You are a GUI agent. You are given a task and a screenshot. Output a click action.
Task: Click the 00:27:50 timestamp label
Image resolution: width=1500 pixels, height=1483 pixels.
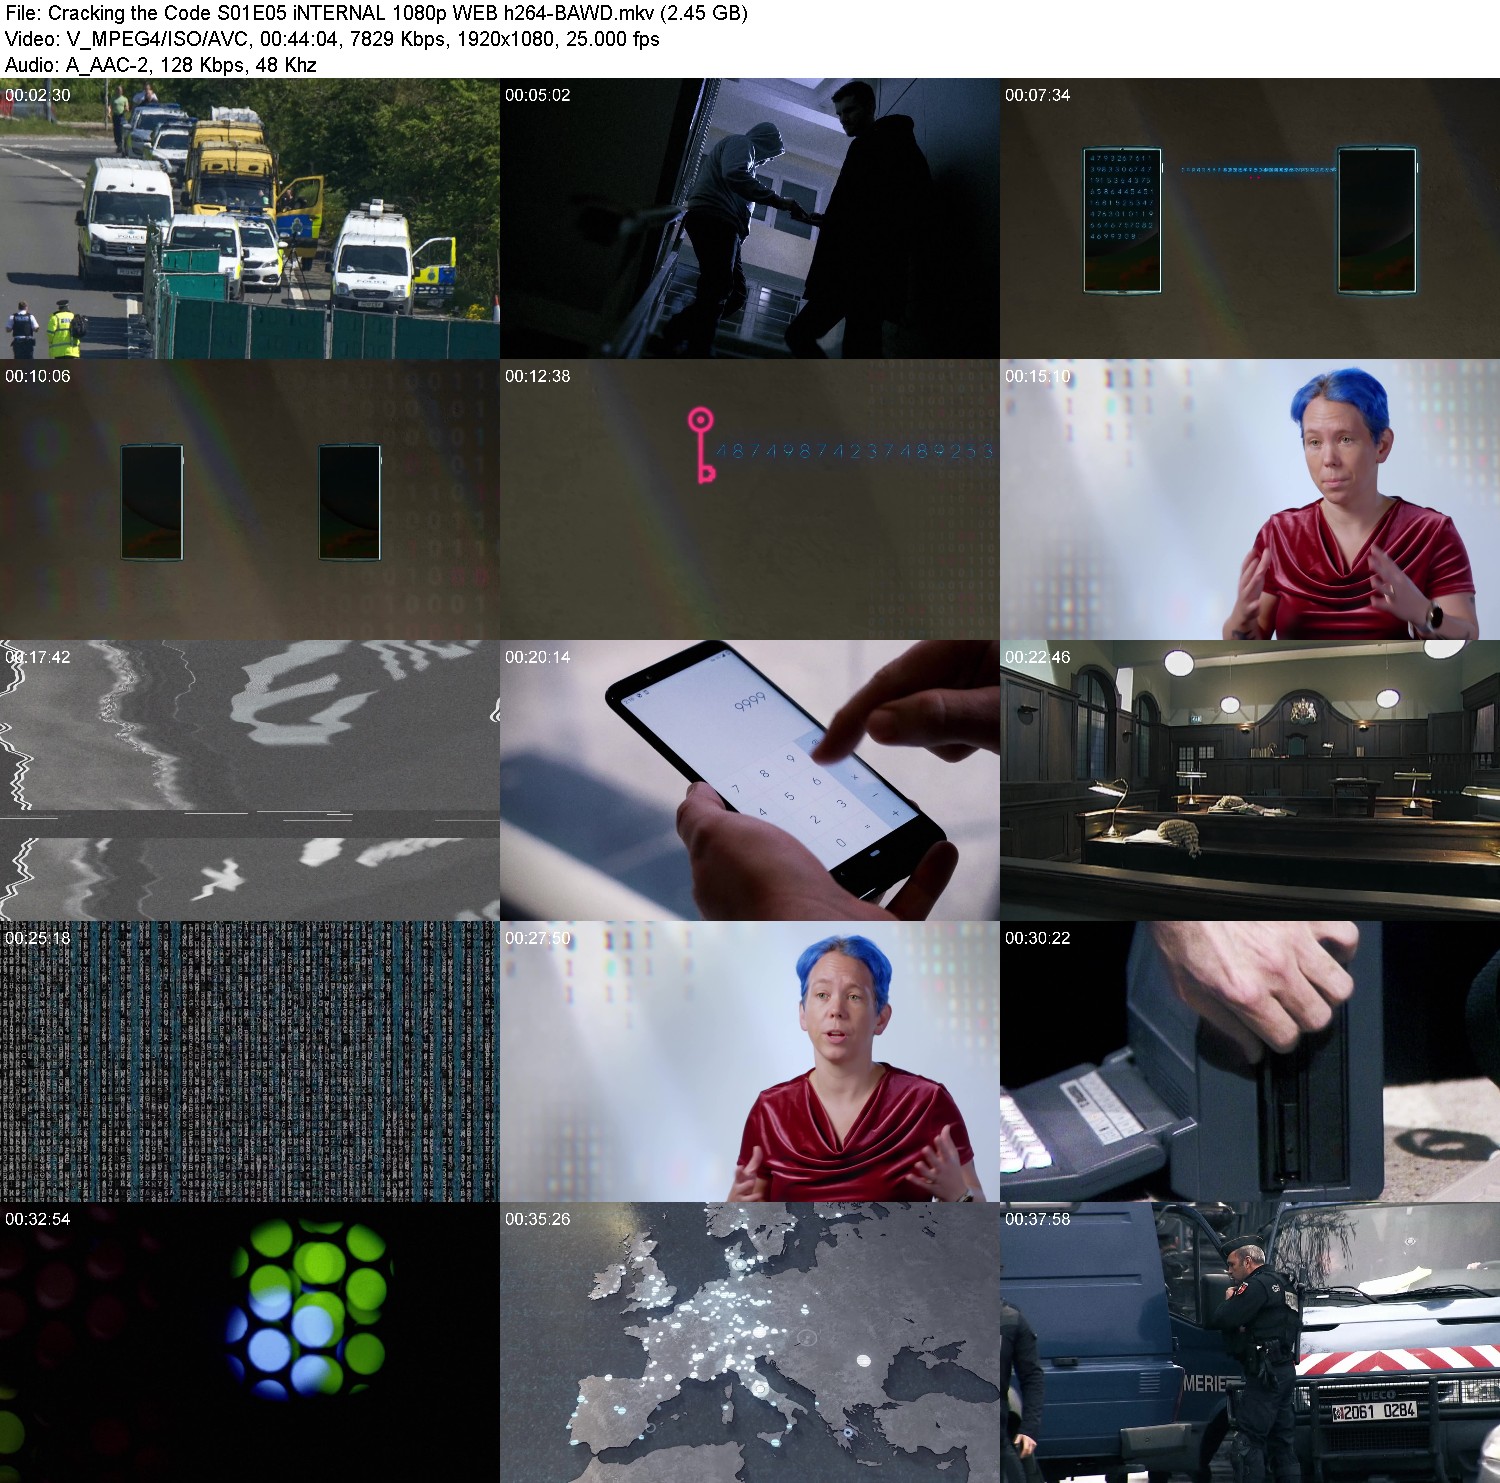pyautogui.click(x=538, y=938)
